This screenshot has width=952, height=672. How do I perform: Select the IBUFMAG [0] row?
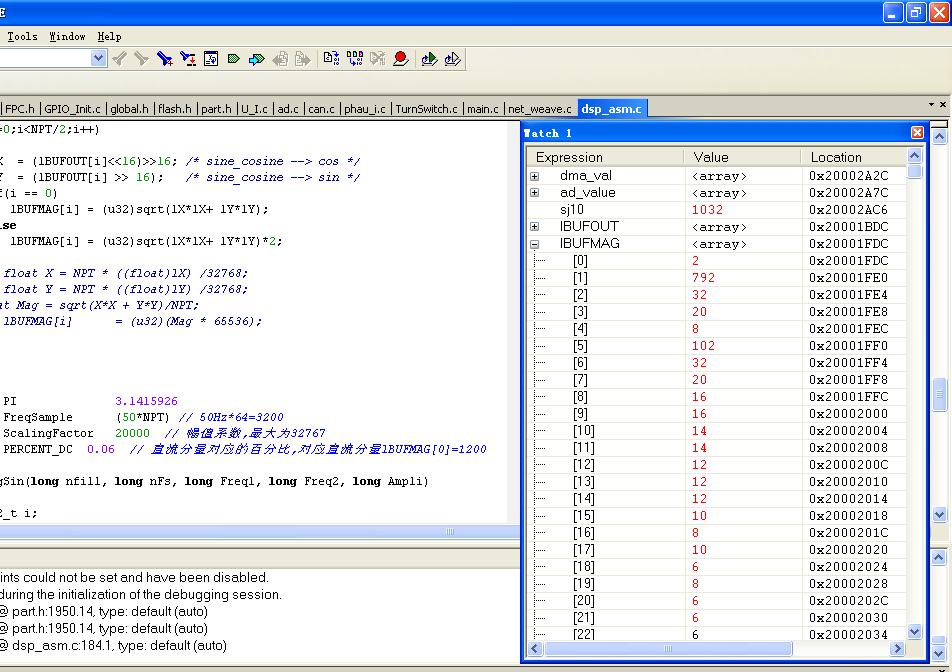click(x=716, y=260)
